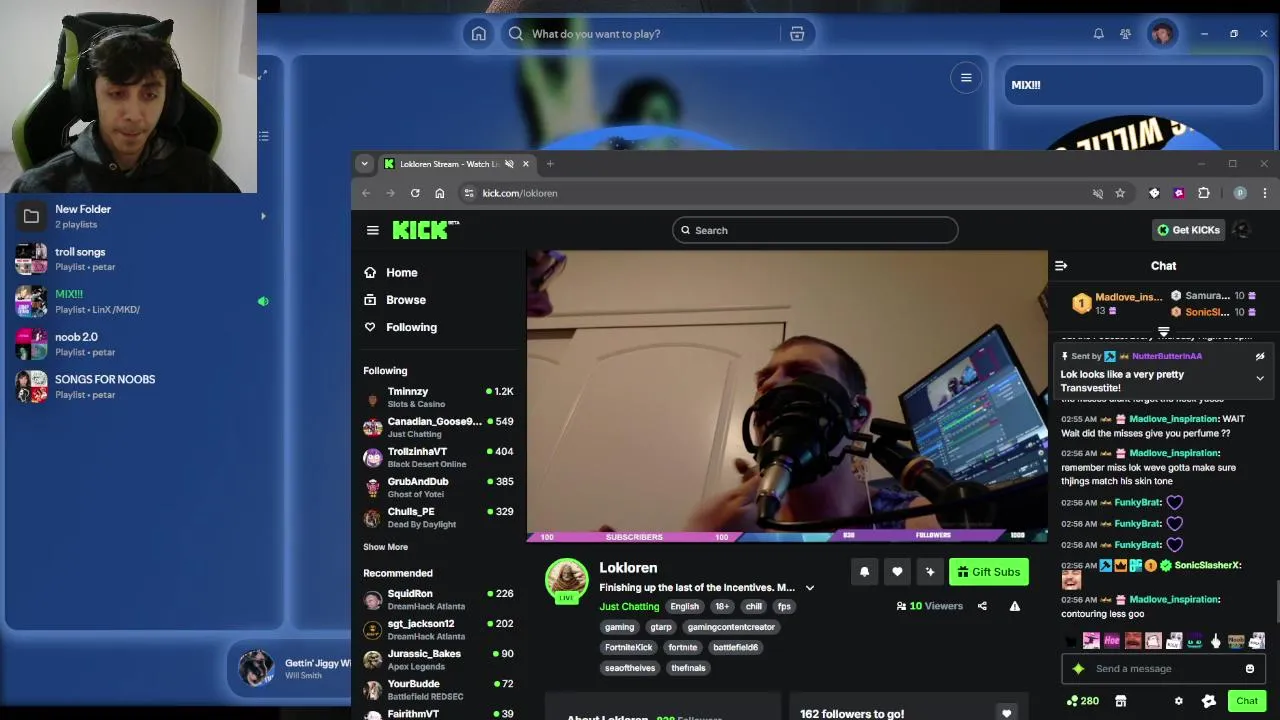Open Spotify profile avatar
This screenshot has height=720, width=1280.
click(x=1162, y=34)
